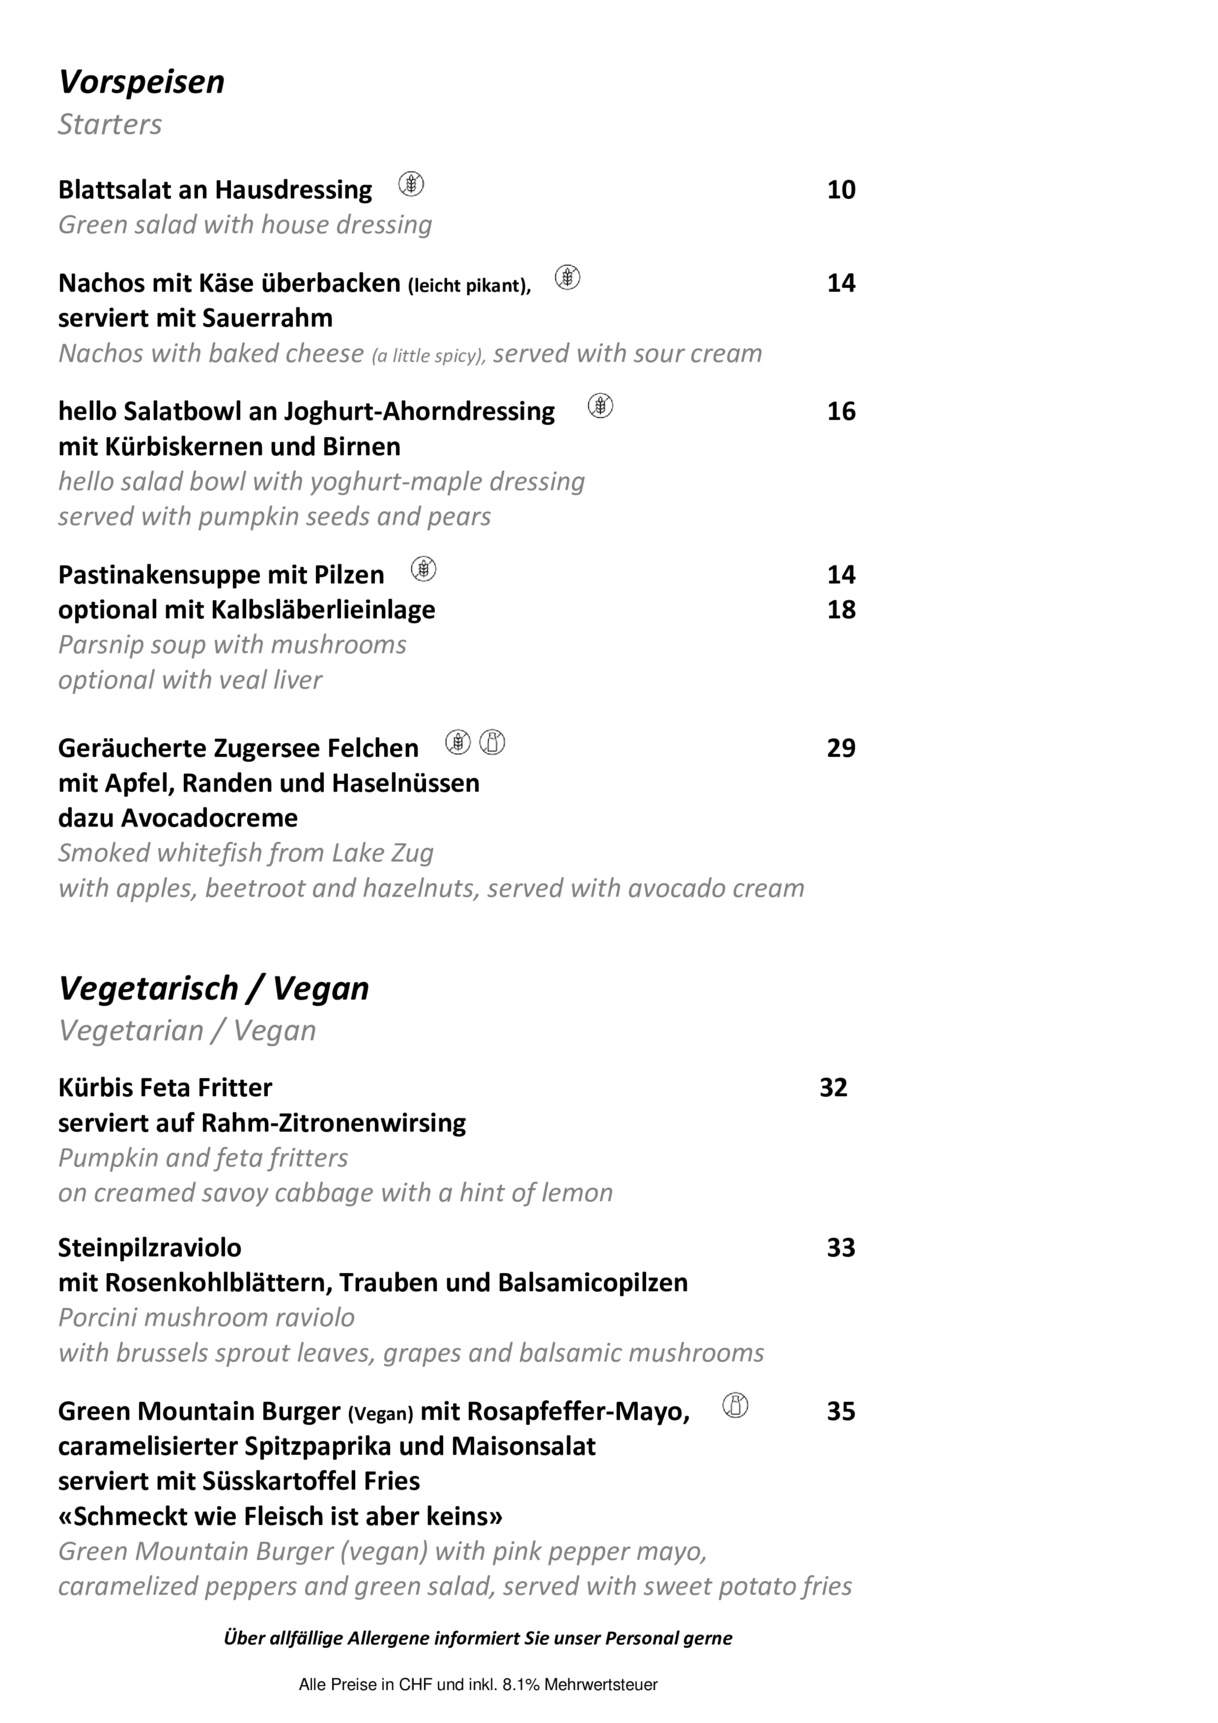Click the price 10 for Blattsalat
The width and height of the screenshot is (1218, 1723).
tap(841, 190)
